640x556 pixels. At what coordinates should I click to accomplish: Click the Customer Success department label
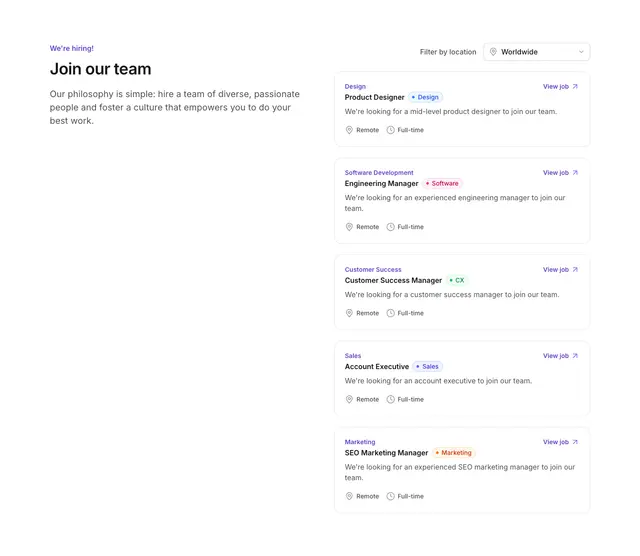coord(373,269)
